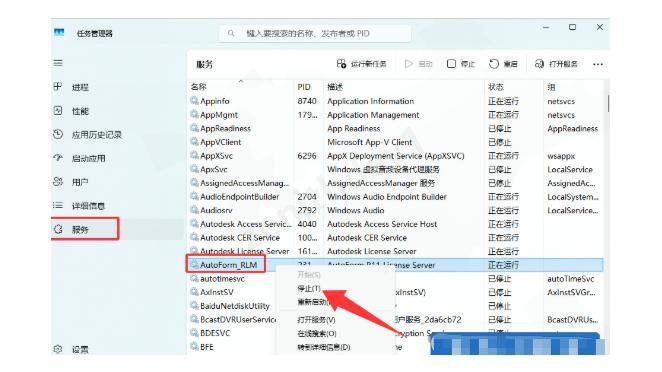Select the autotimesvc service row
This screenshot has height=372, width=662.
(232, 279)
